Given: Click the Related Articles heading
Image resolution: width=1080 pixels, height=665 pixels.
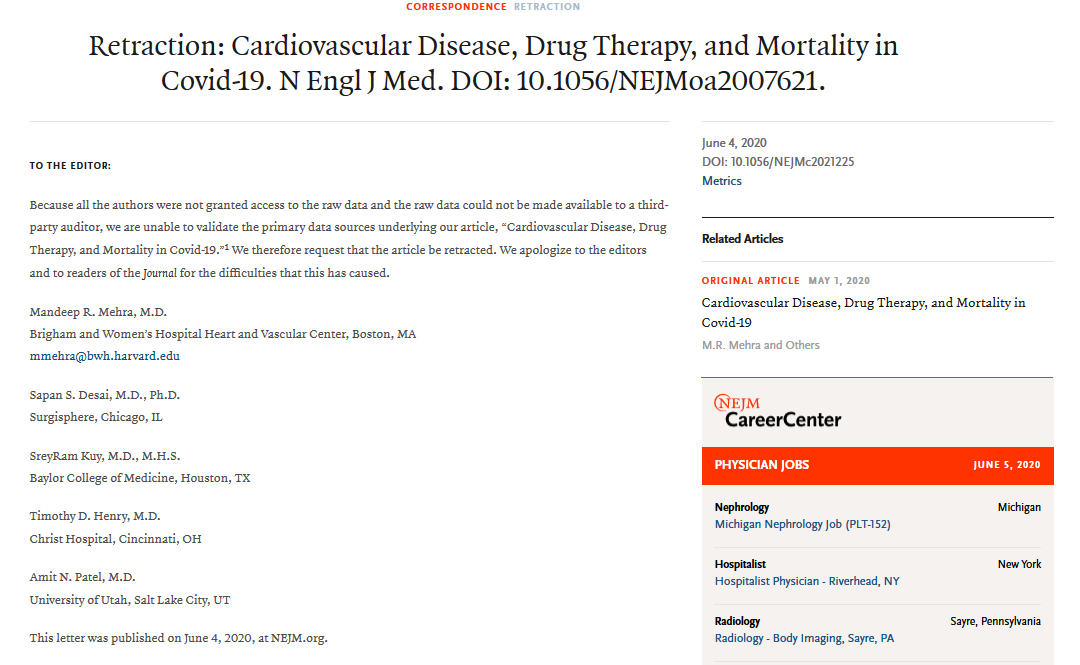Looking at the screenshot, I should 742,239.
